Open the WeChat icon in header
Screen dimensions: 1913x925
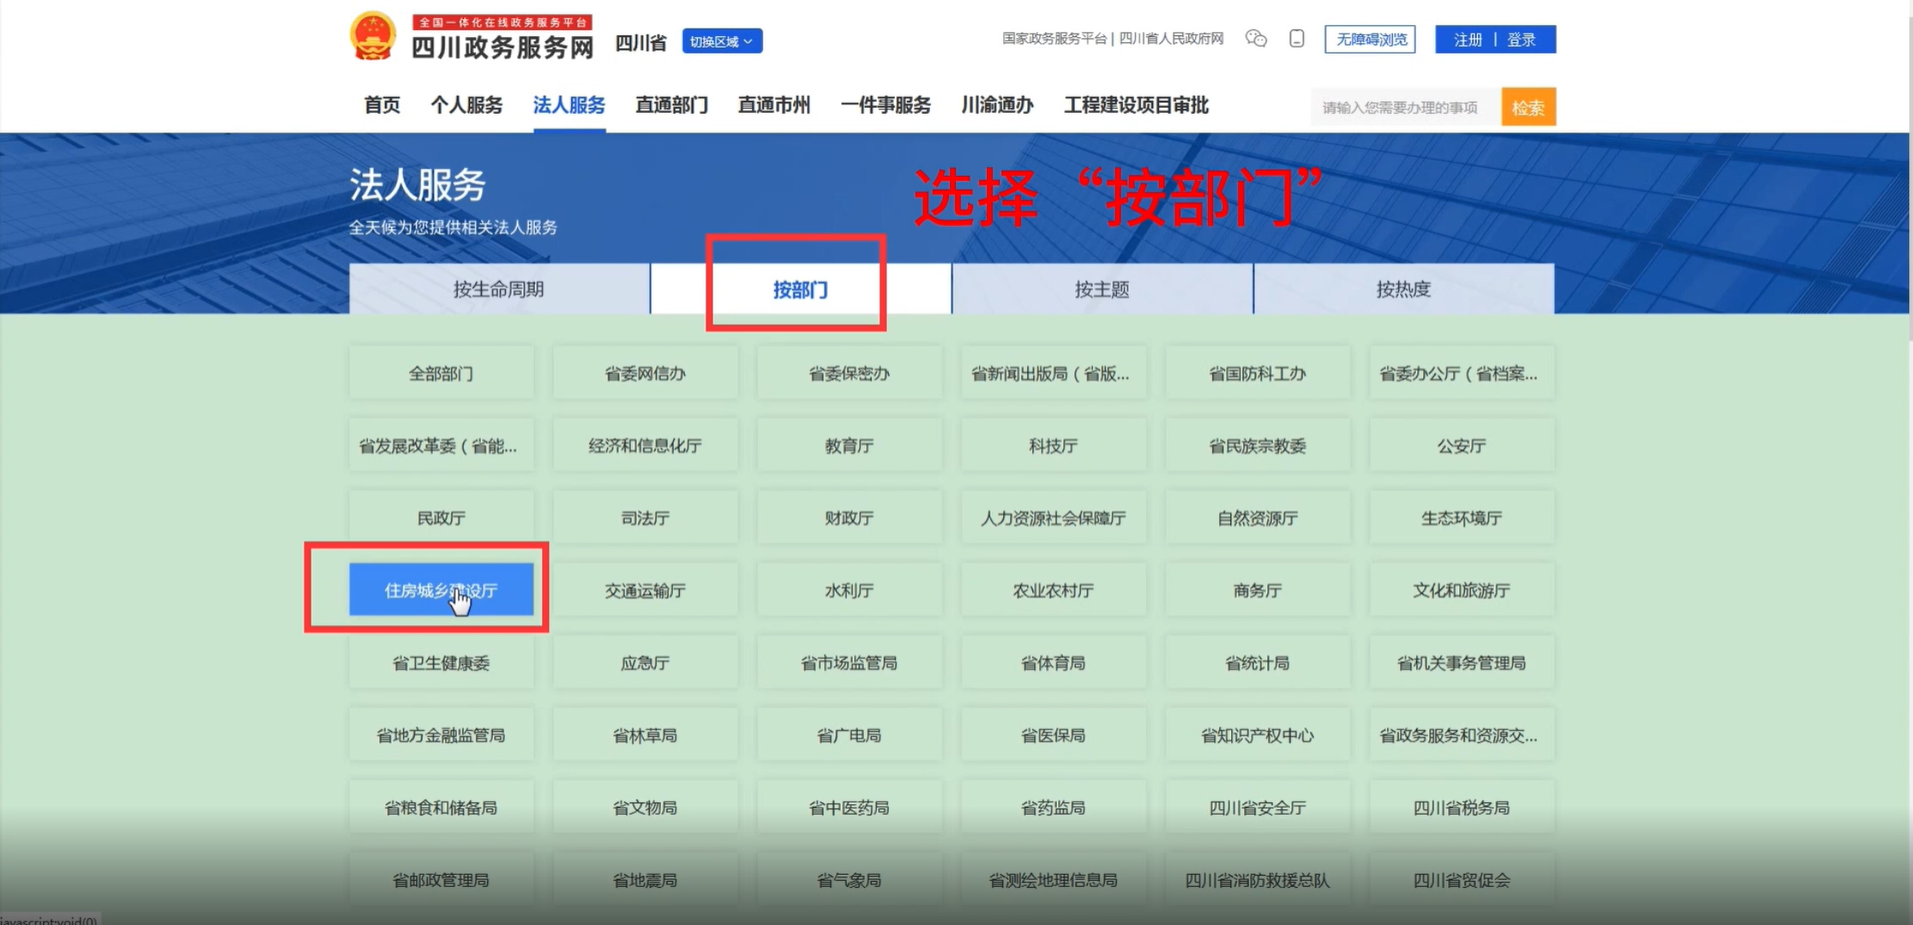[1256, 39]
